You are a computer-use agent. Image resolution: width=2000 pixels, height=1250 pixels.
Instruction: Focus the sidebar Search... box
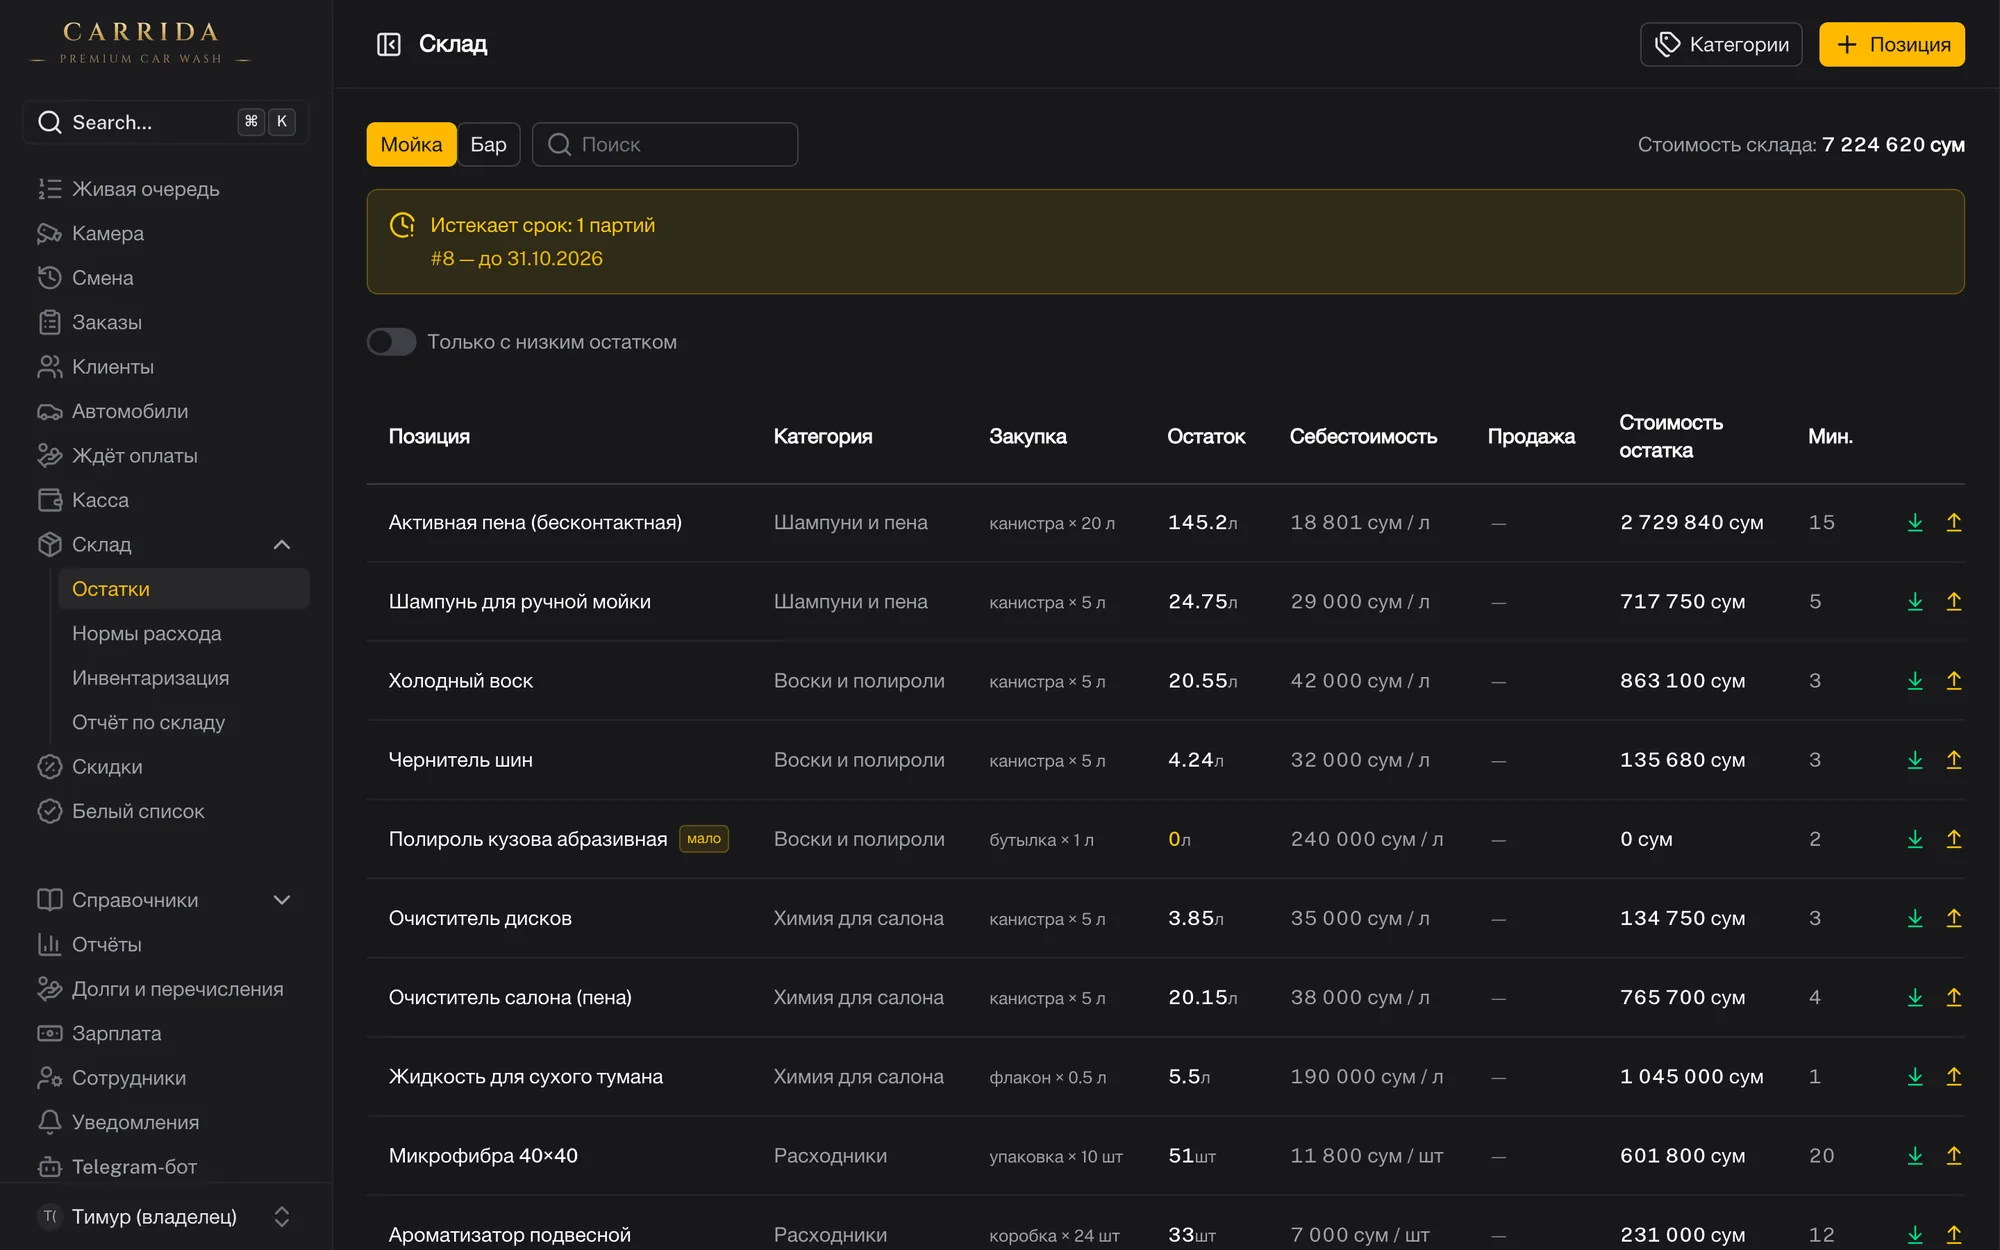(x=166, y=122)
